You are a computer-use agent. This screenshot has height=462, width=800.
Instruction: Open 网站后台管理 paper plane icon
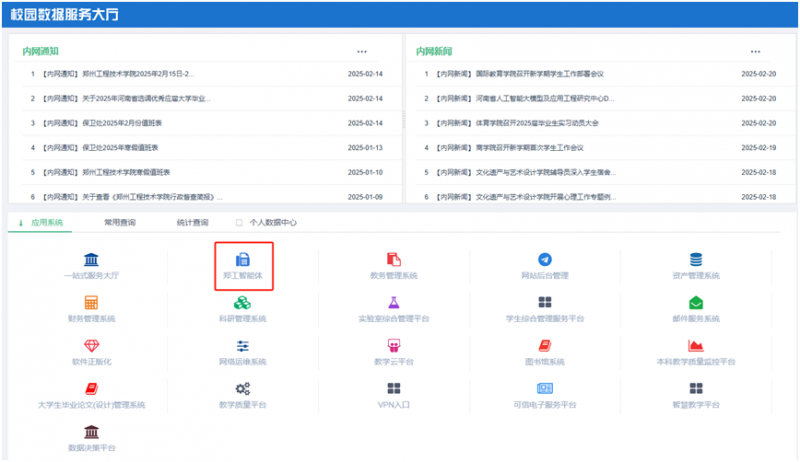point(545,260)
